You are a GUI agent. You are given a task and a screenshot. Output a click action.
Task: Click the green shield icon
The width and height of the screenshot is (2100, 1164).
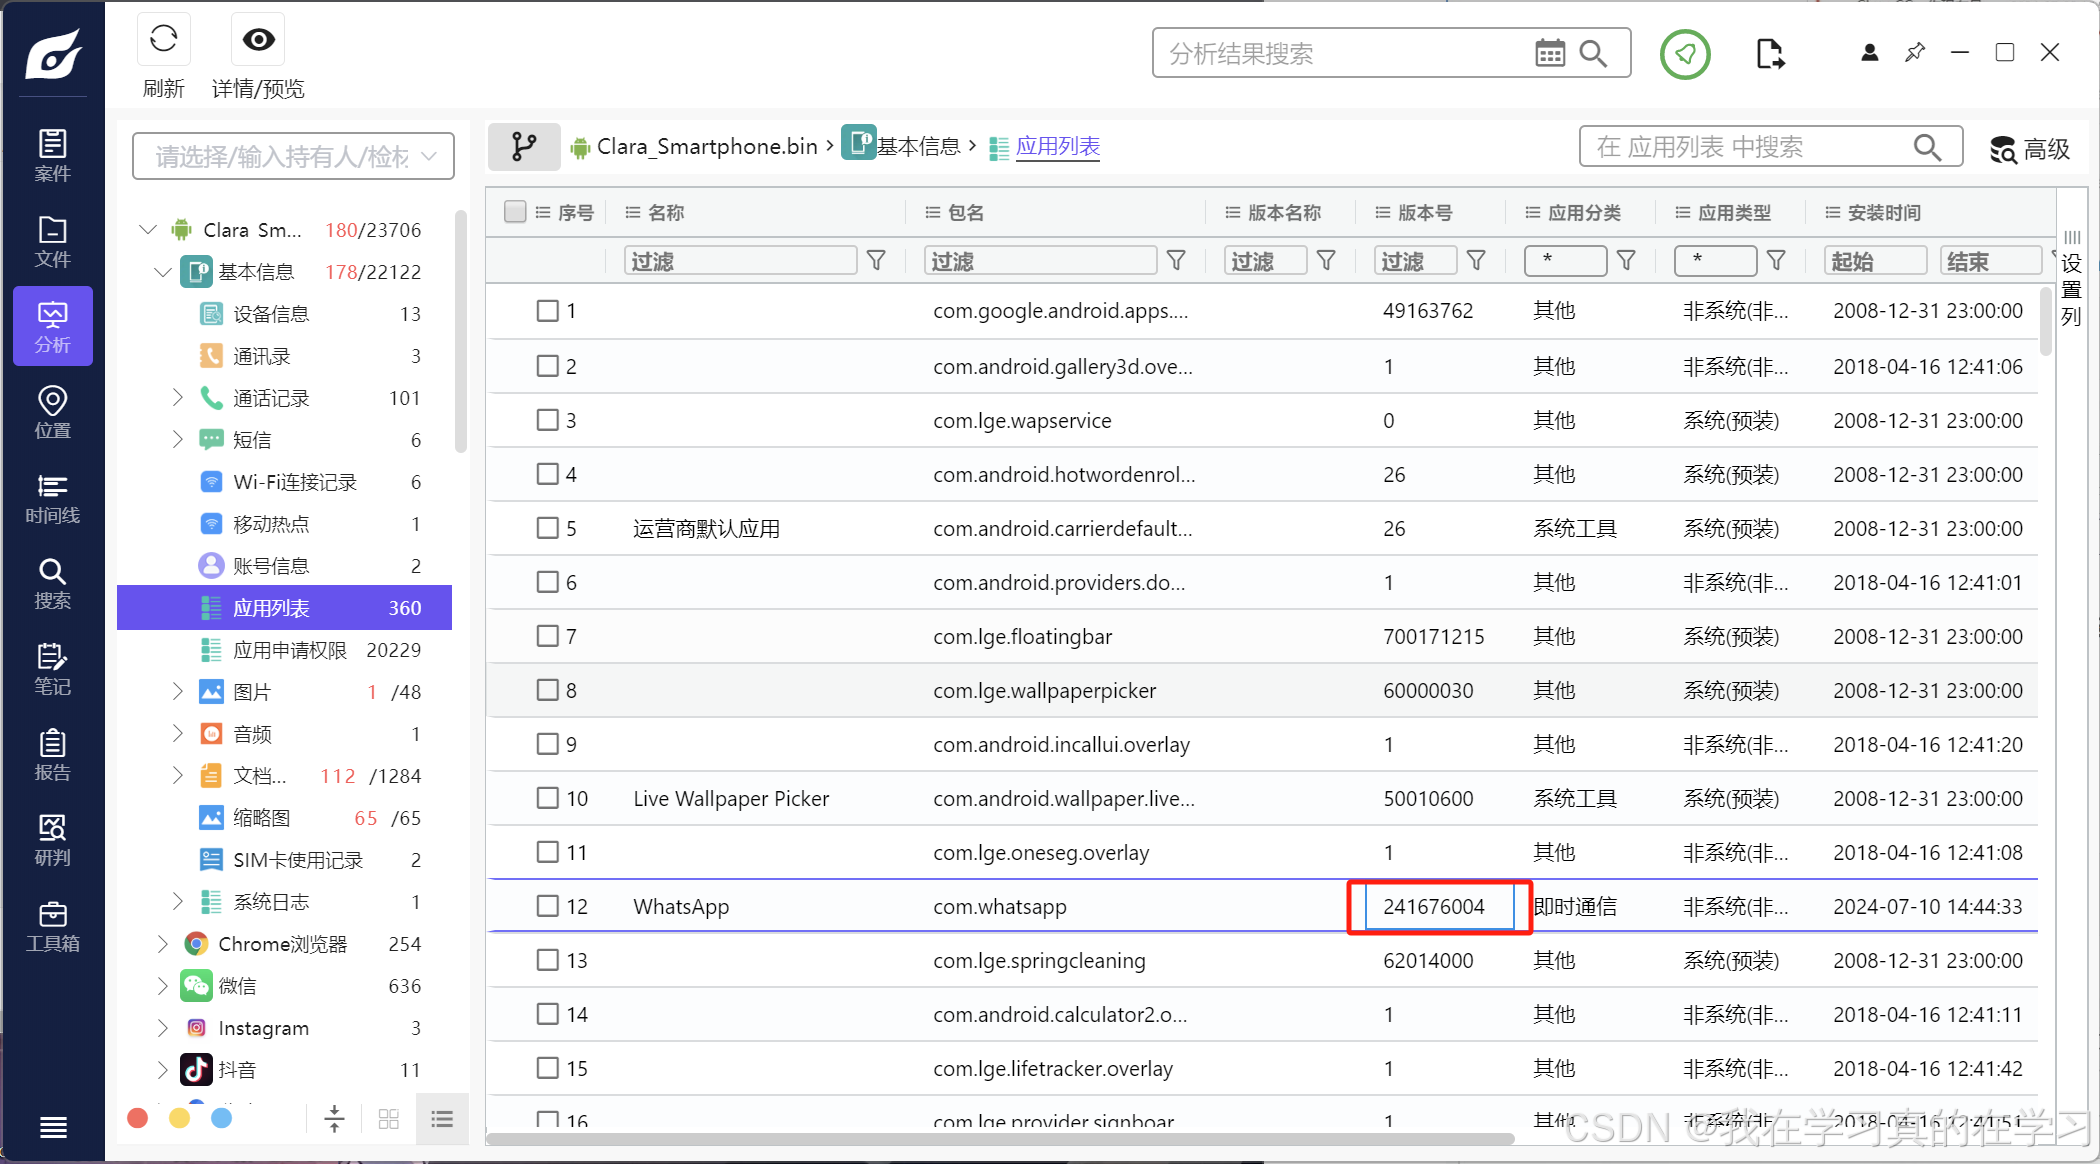[1685, 54]
